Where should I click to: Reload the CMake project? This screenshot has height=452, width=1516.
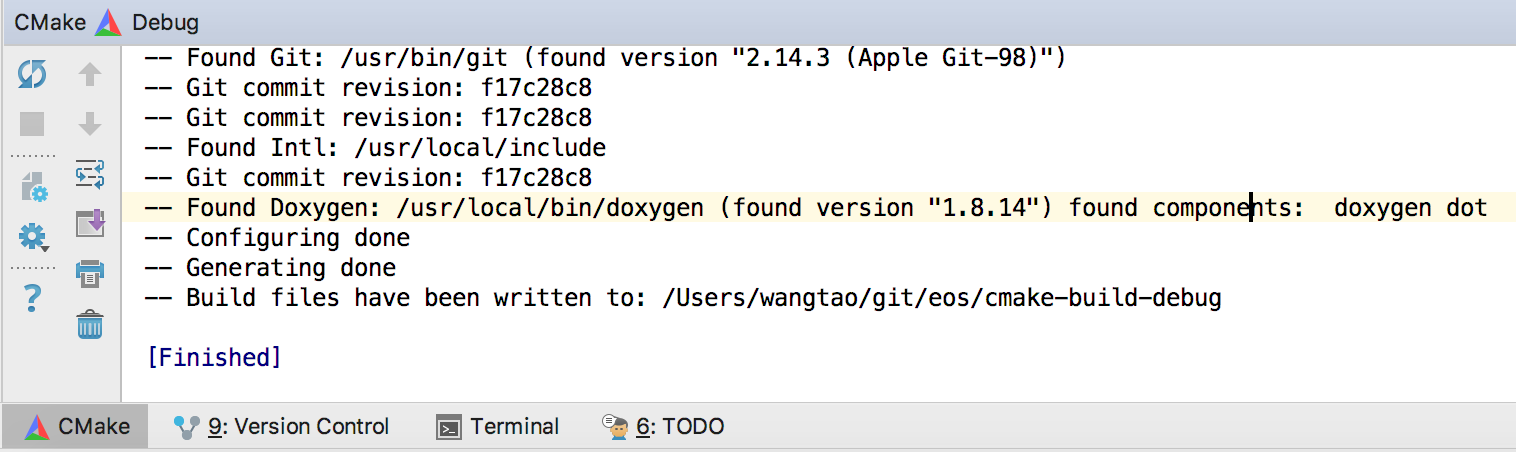(32, 74)
